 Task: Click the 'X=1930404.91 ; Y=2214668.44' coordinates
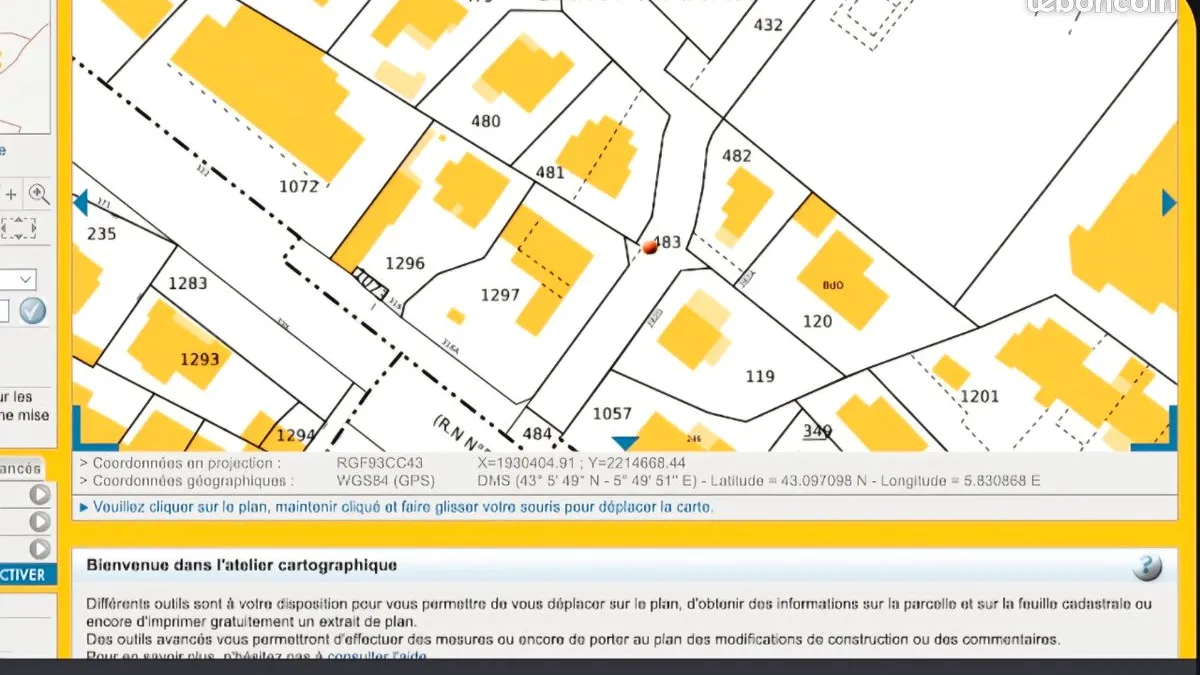tap(582, 463)
